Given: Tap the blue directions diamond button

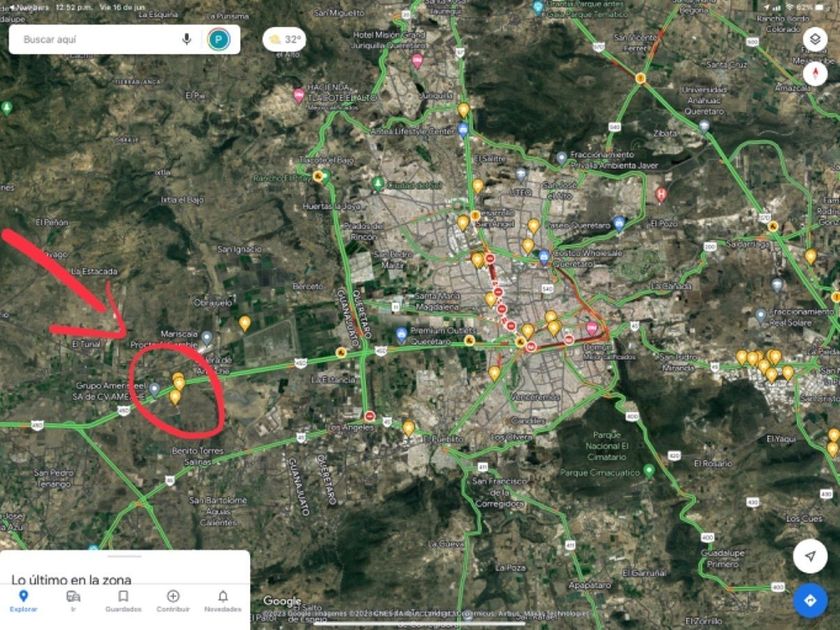Looking at the screenshot, I should coord(810,601).
